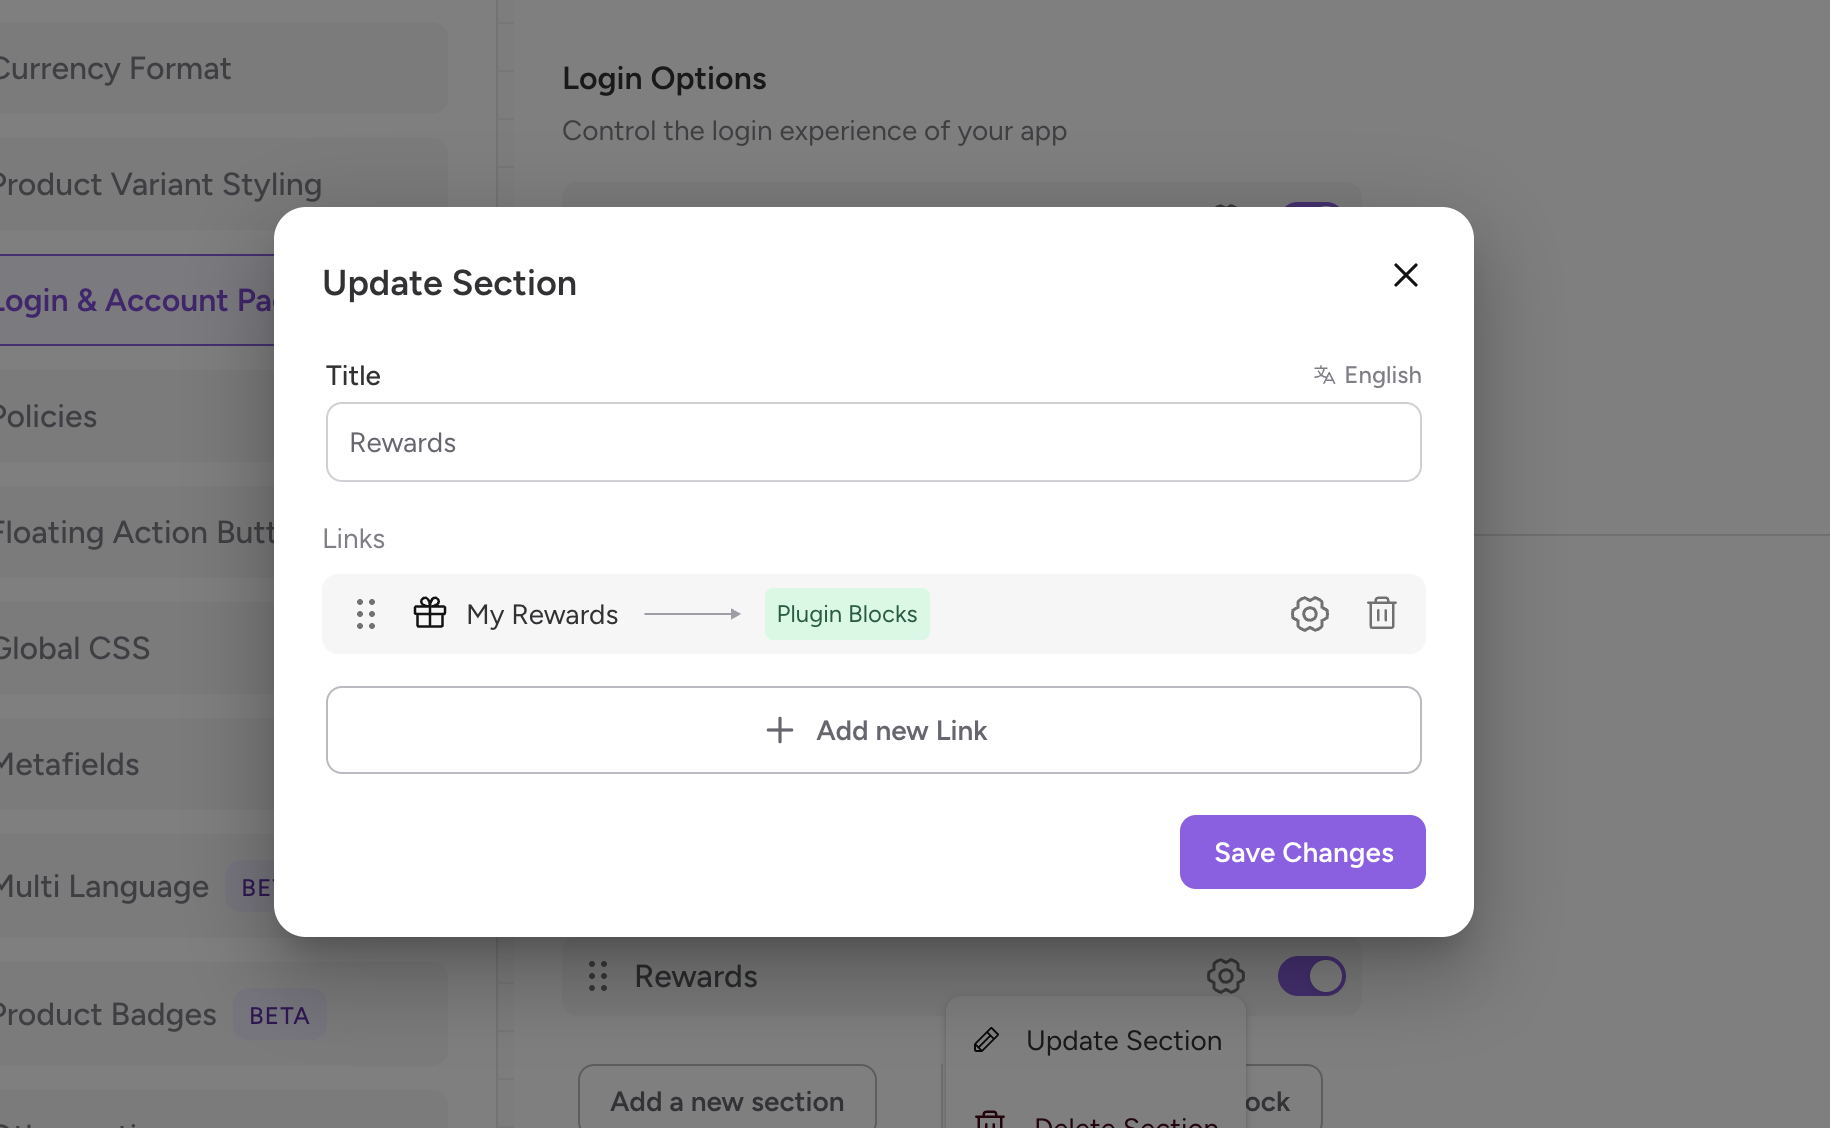
Task: Click the My Rewards link settings gear
Action: point(1309,613)
